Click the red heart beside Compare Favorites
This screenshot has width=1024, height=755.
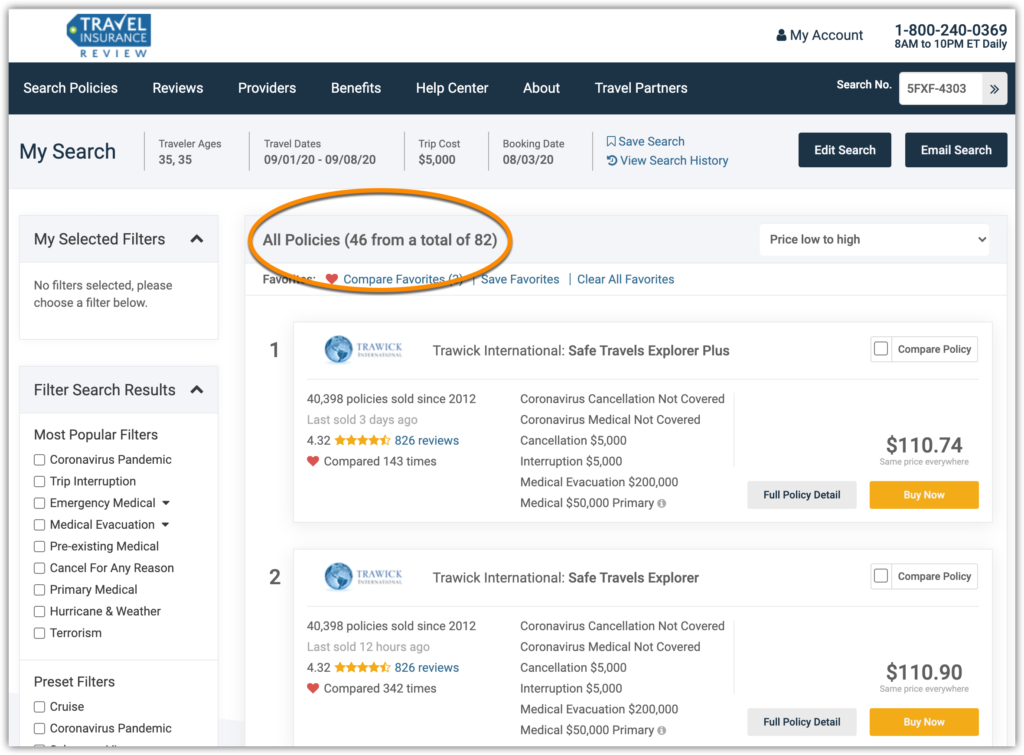[332, 280]
